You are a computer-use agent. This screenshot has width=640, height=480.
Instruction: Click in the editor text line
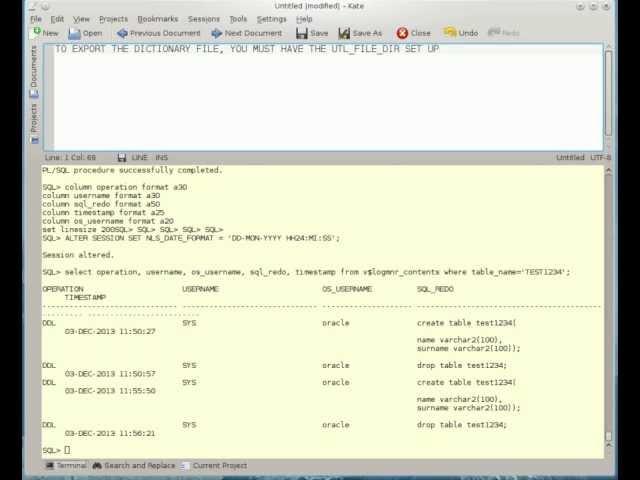click(247, 49)
